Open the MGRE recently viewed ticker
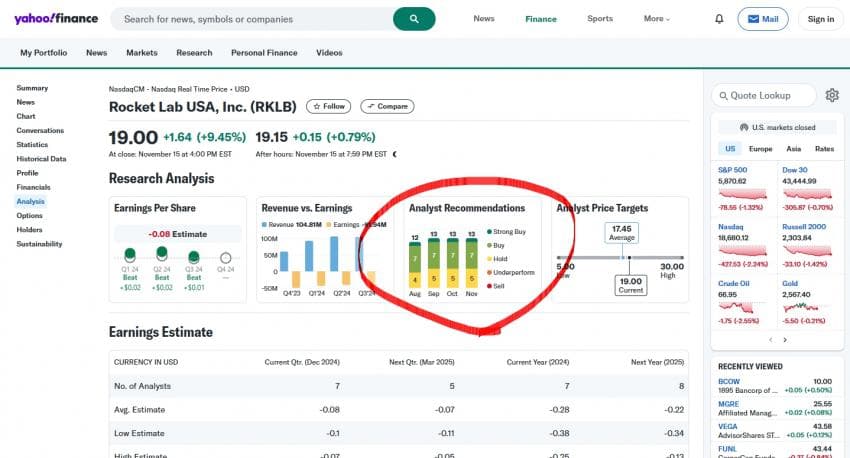 pyautogui.click(x=729, y=404)
